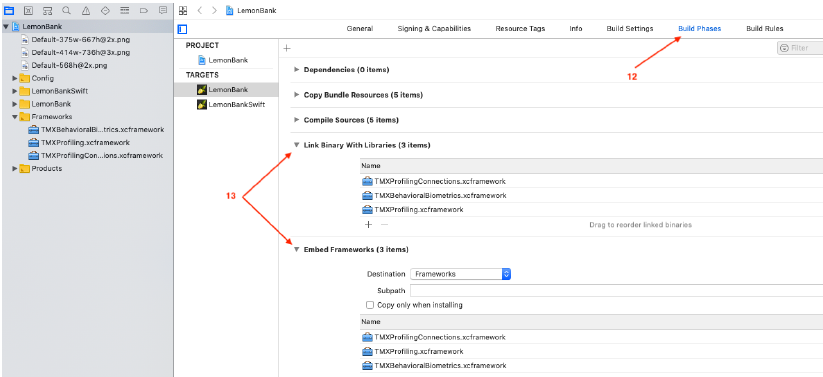Viewport: 823px width, 377px height.
Task: Click Name column header in Link Binary table
Action: tap(592, 166)
